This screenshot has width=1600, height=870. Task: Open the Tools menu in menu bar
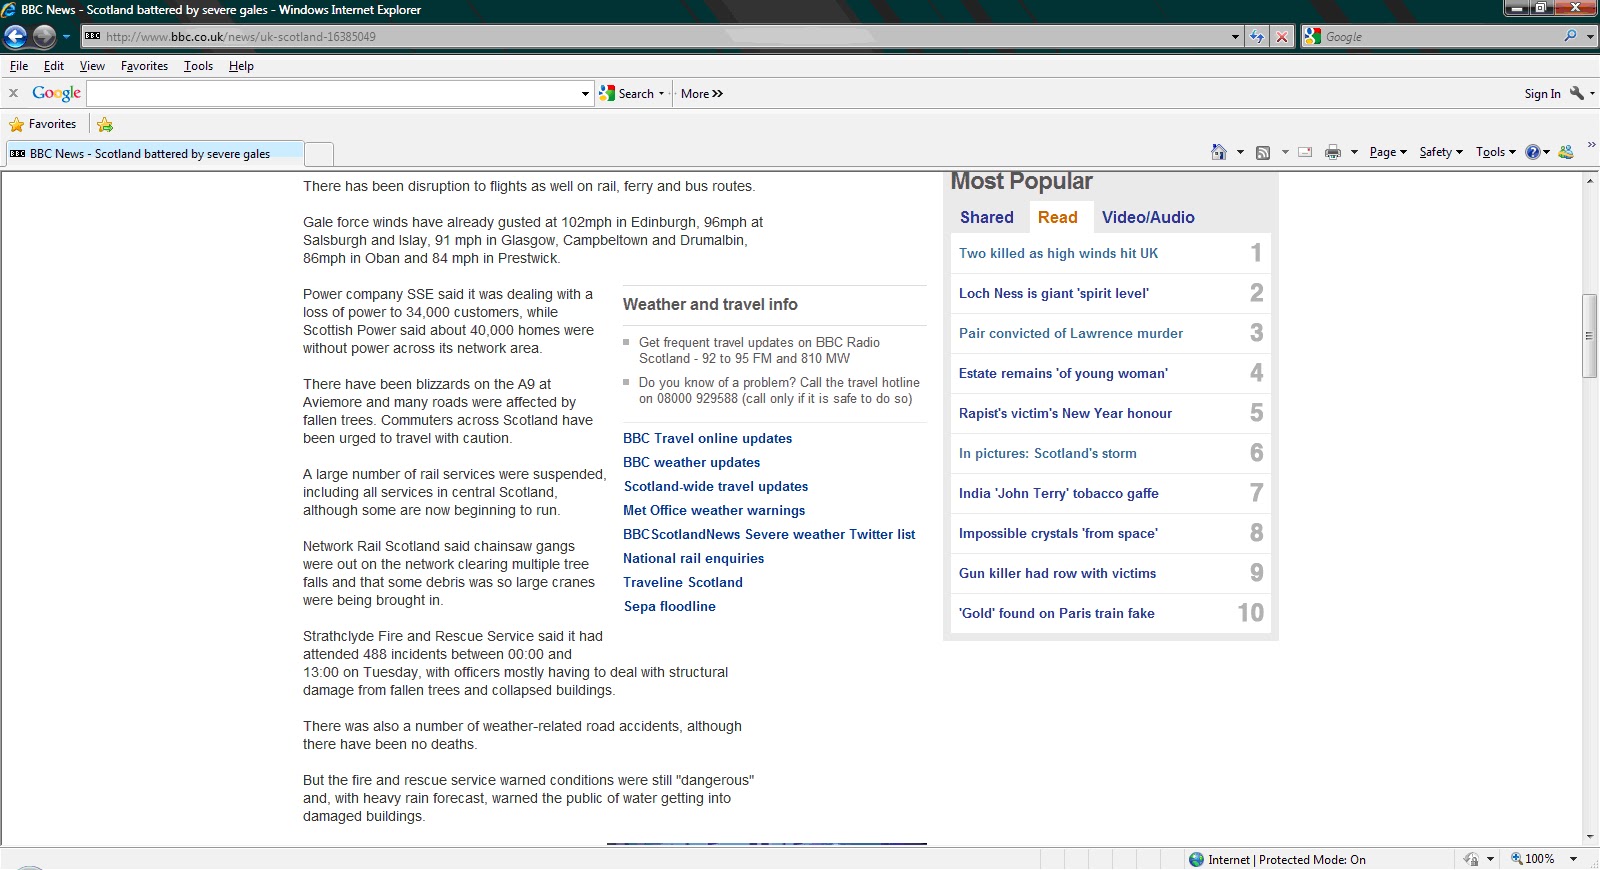point(198,66)
